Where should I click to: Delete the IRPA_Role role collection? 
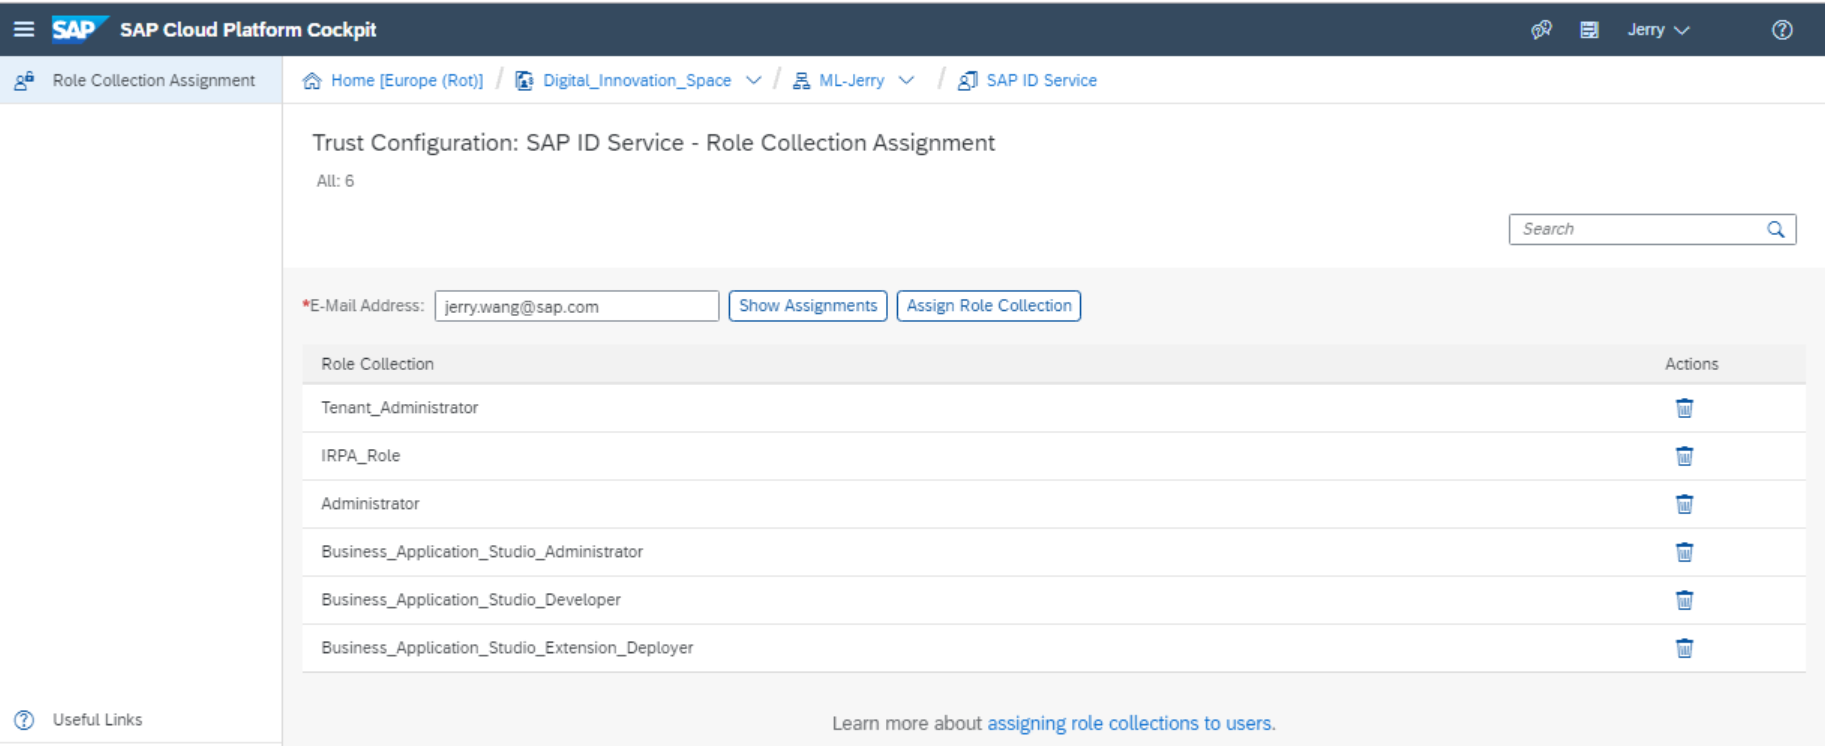pyautogui.click(x=1684, y=456)
